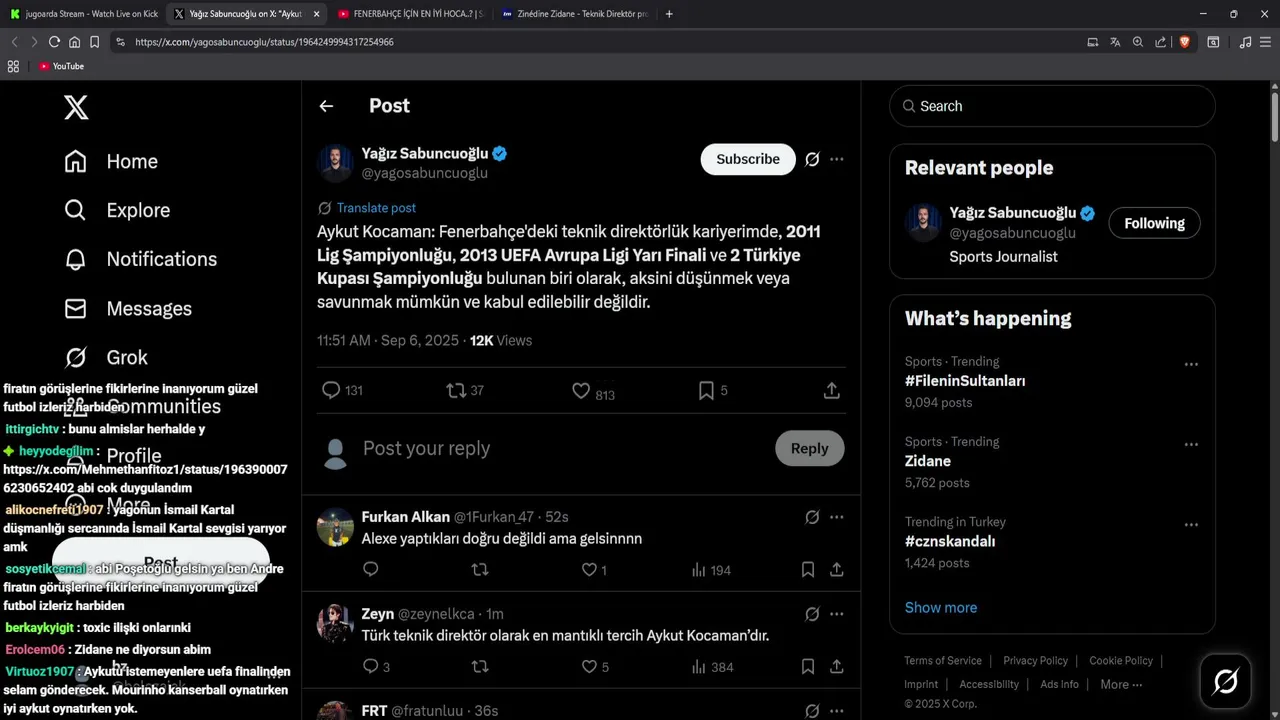
Task: Toggle bookmark on Zeyn's reply
Action: tap(807, 667)
